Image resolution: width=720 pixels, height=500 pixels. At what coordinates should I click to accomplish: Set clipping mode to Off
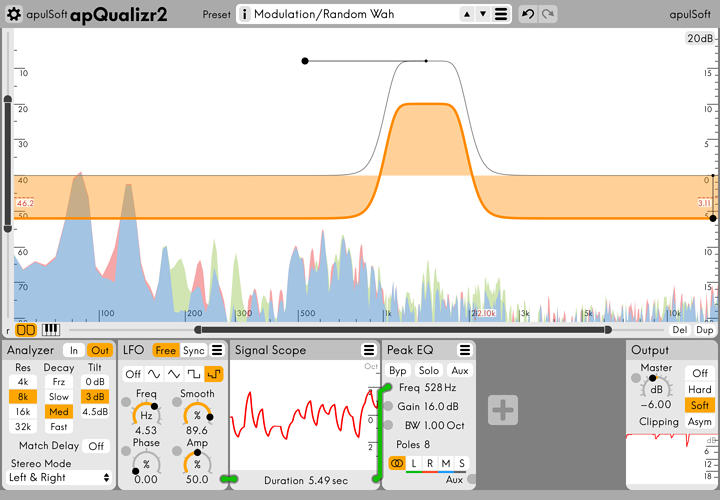point(700,373)
